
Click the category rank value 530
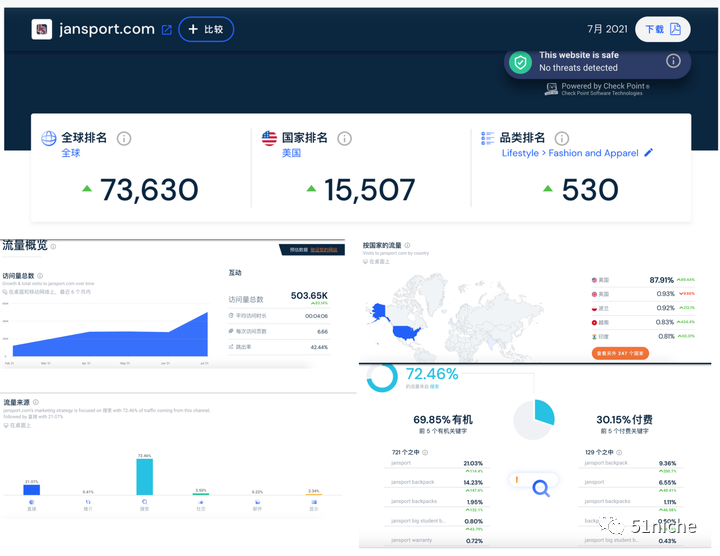click(x=590, y=190)
